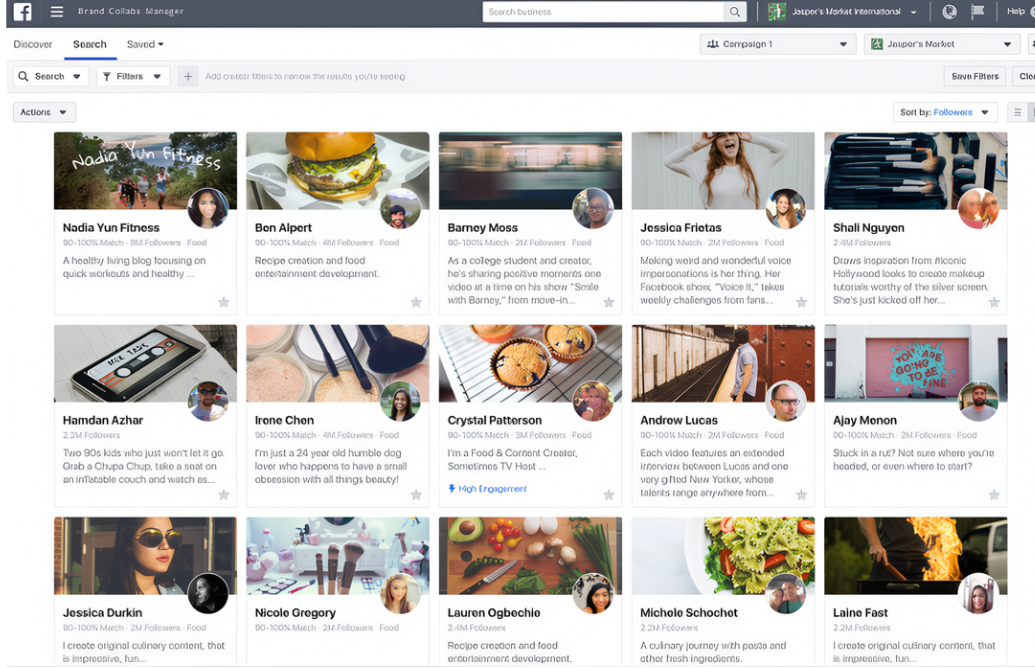
Task: Click the High Engagement link
Action: 488,489
